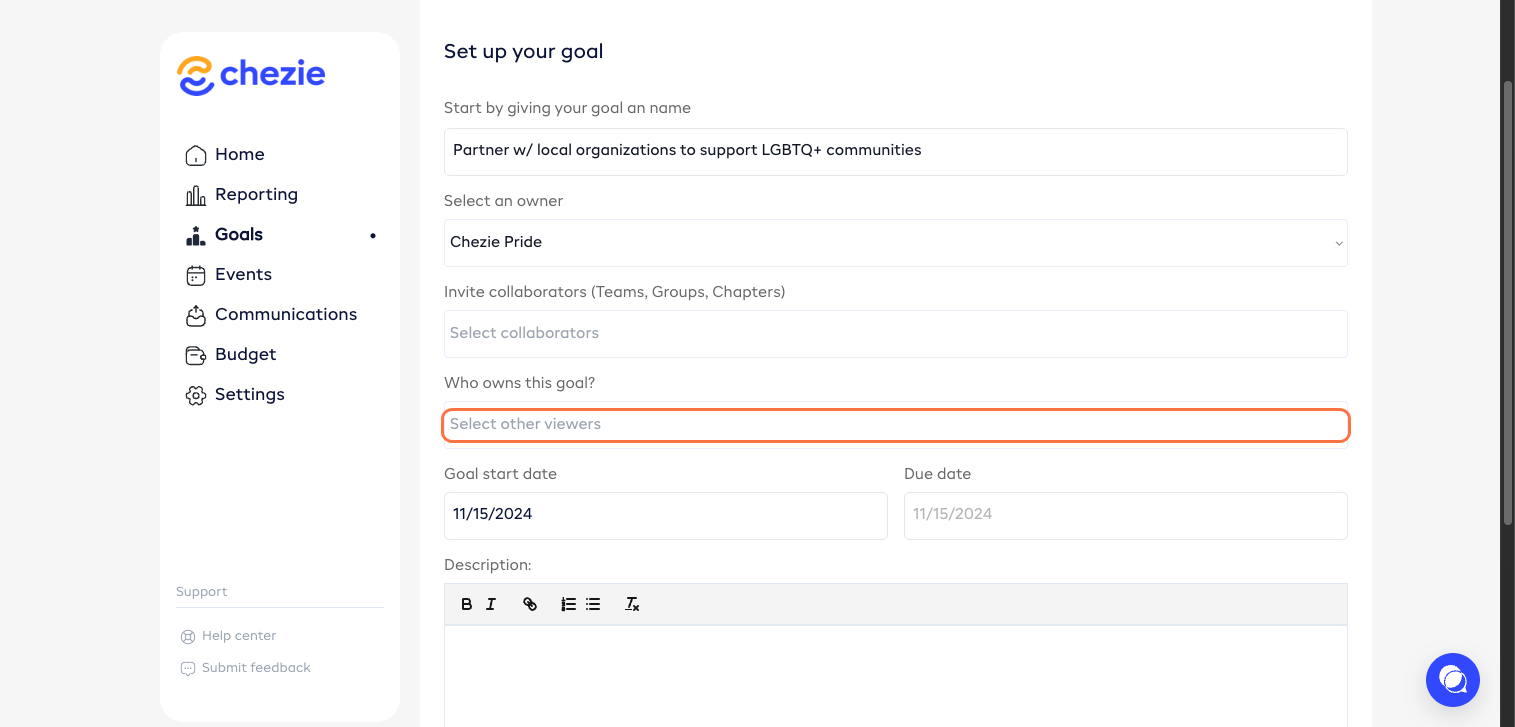This screenshot has width=1515, height=727.
Task: Click the Budget wallet icon
Action: click(x=196, y=355)
